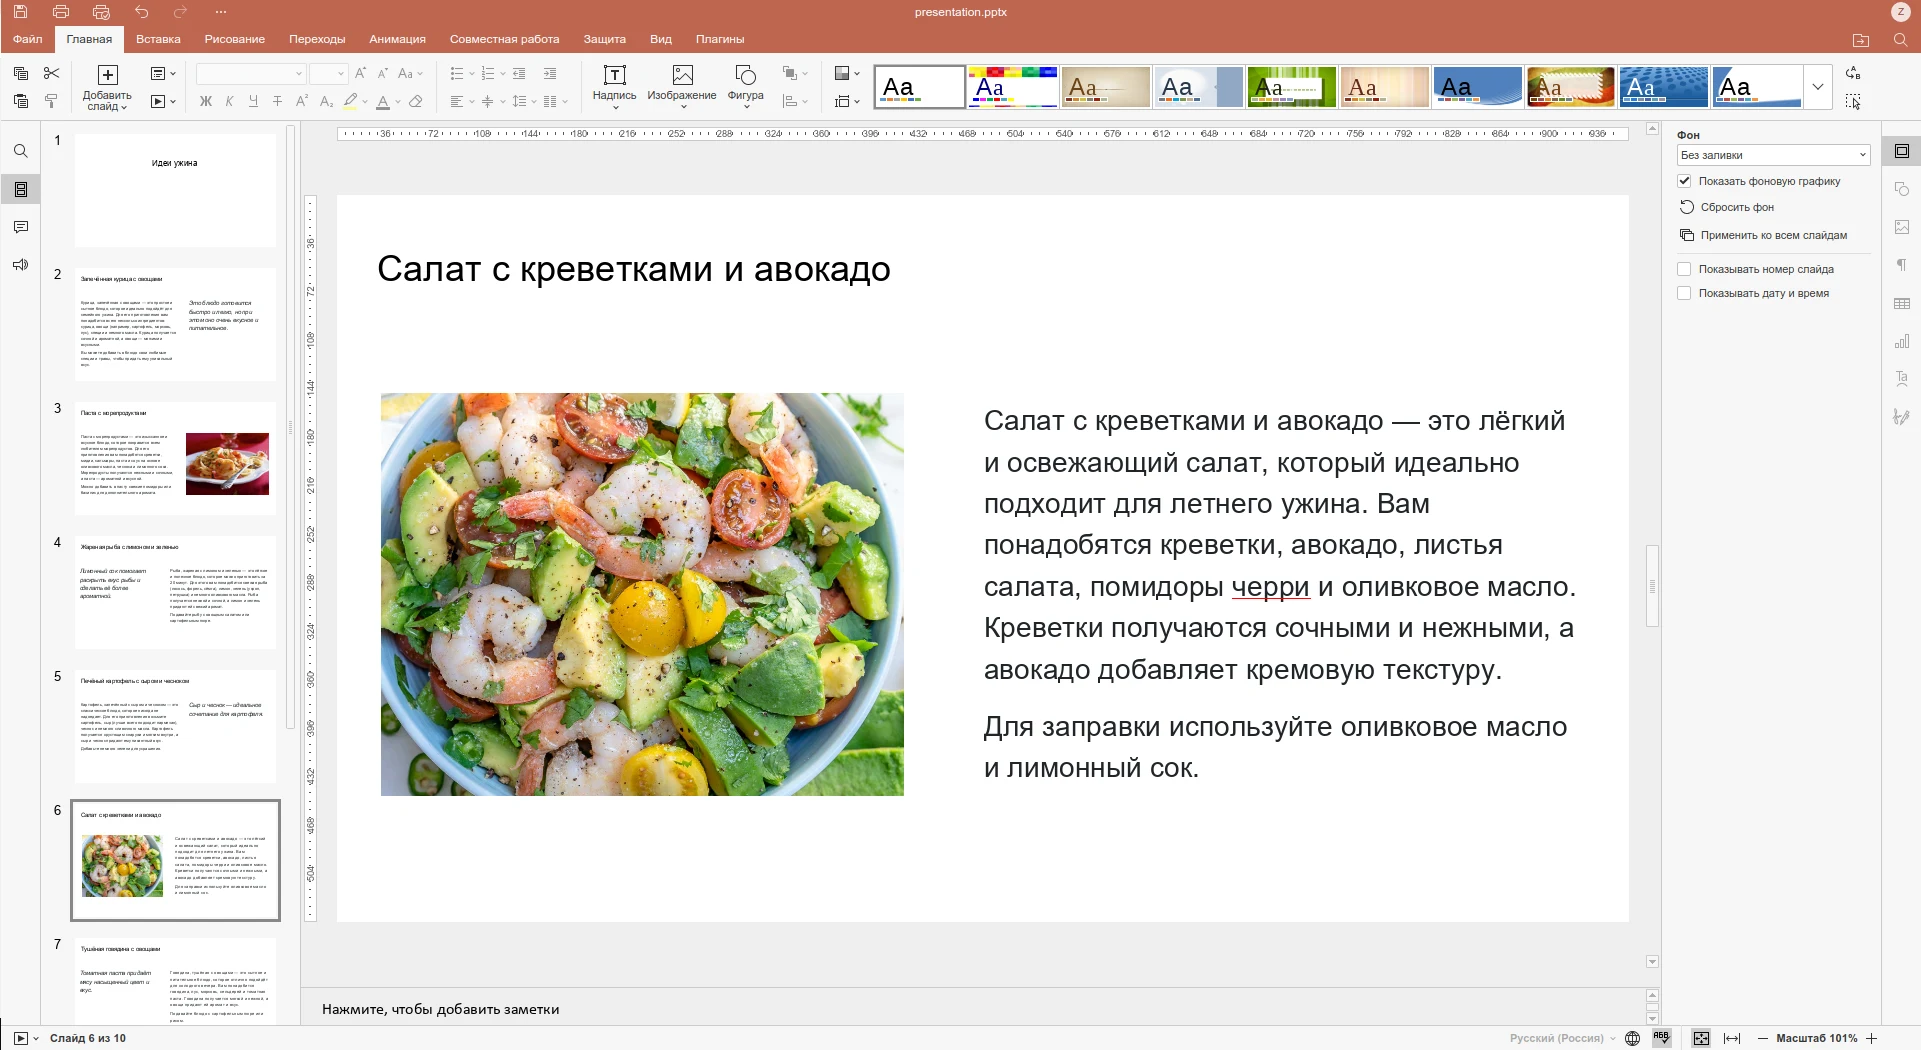Screen dimensions: 1921x1050
Task: Open search in left sidebar
Action: tap(20, 151)
